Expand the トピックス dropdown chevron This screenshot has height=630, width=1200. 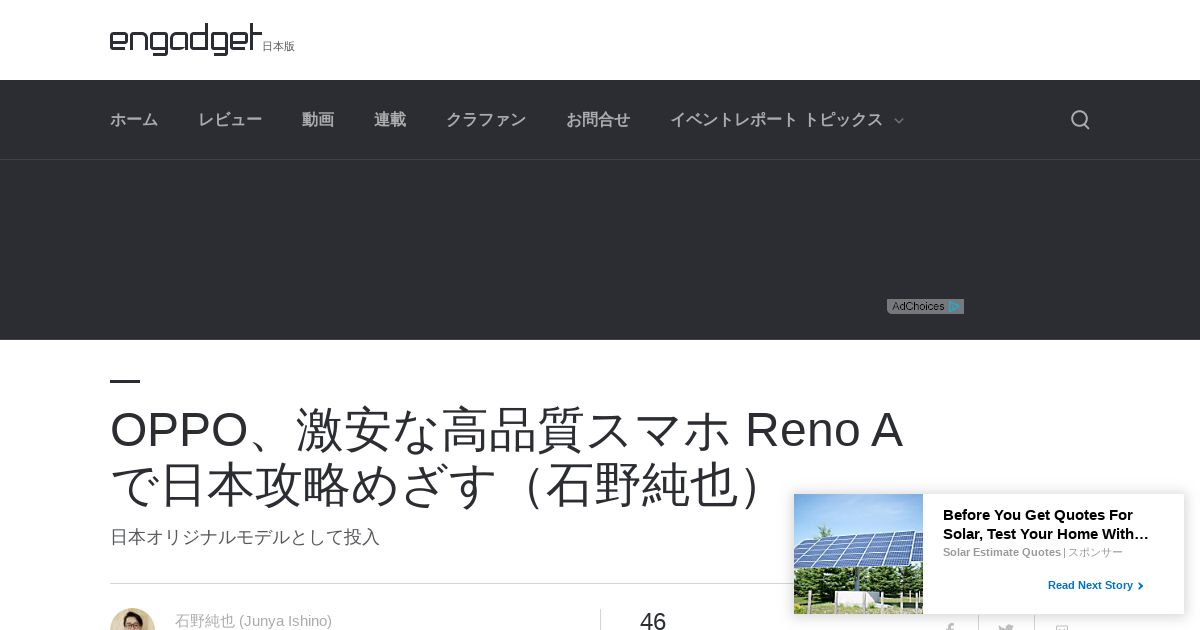pos(898,121)
